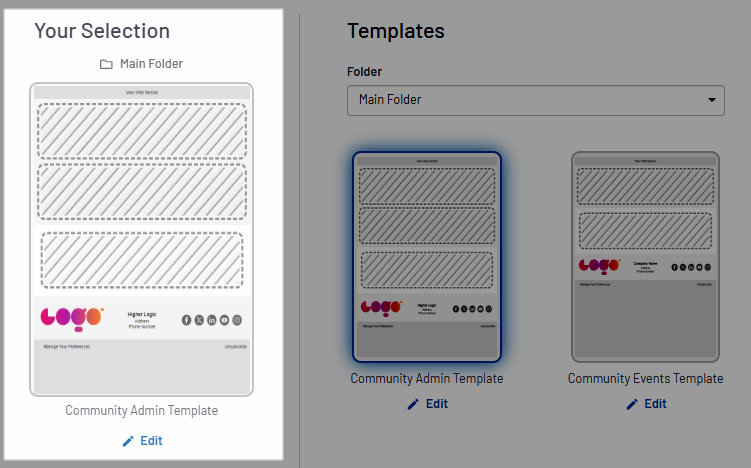Click the LinkedIn icon in the selected template preview

[x=212, y=320]
